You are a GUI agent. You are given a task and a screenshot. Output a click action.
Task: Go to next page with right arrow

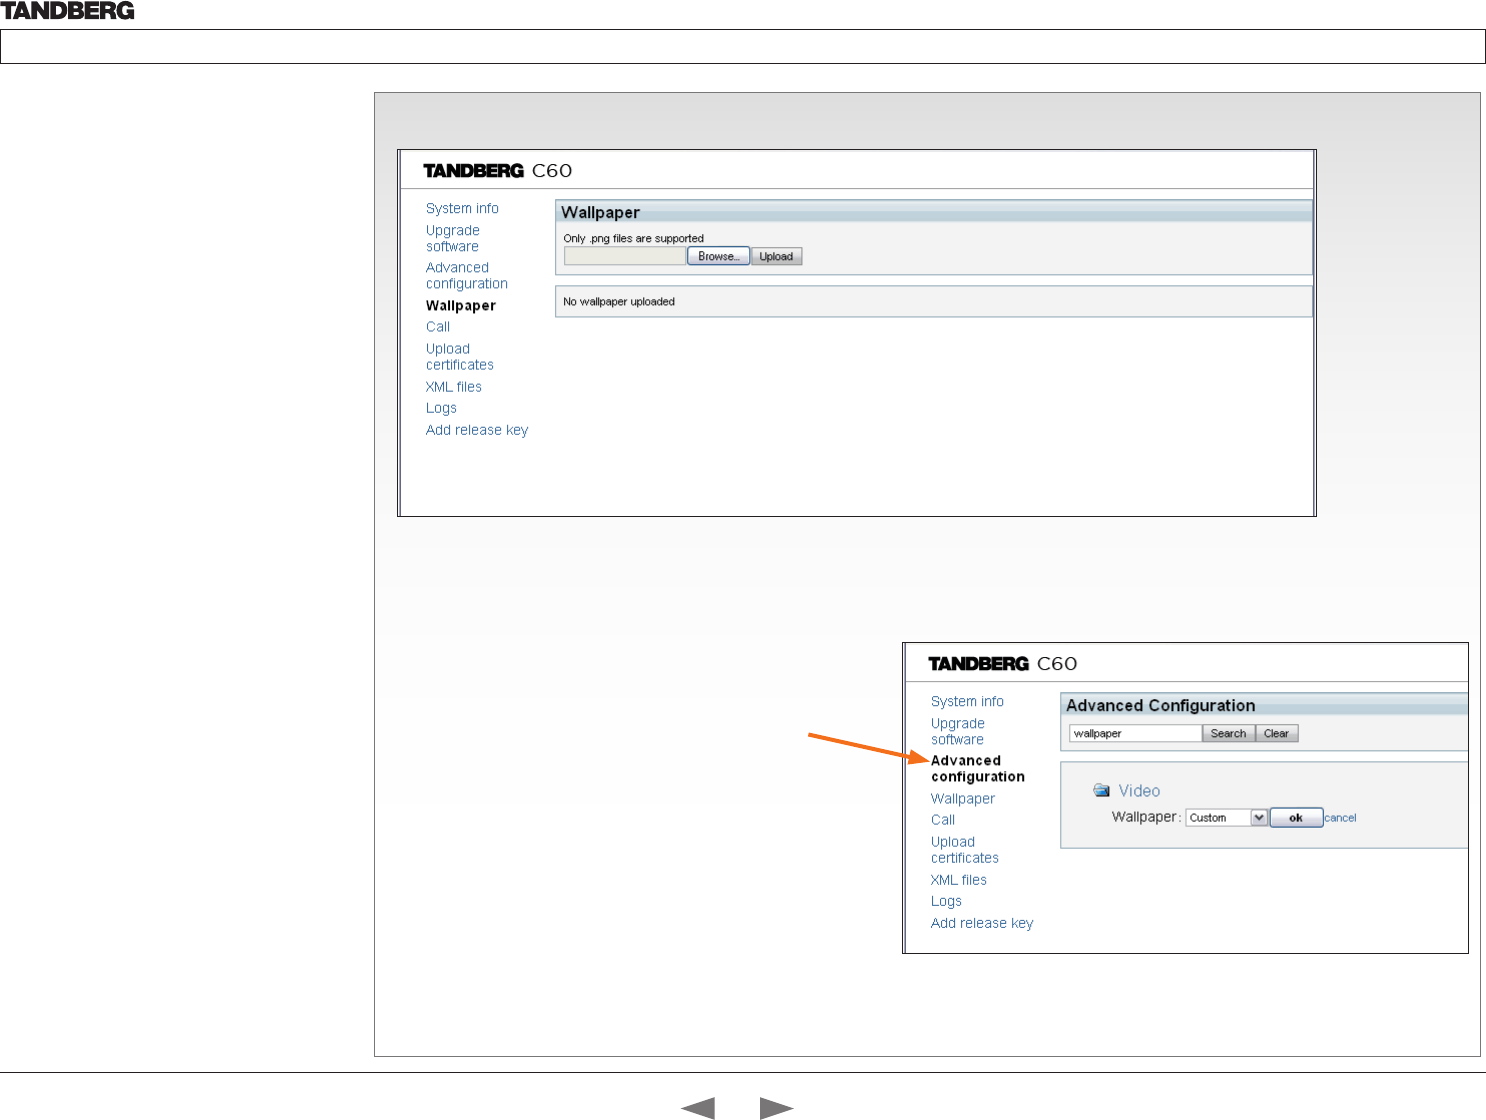click(x=777, y=1107)
